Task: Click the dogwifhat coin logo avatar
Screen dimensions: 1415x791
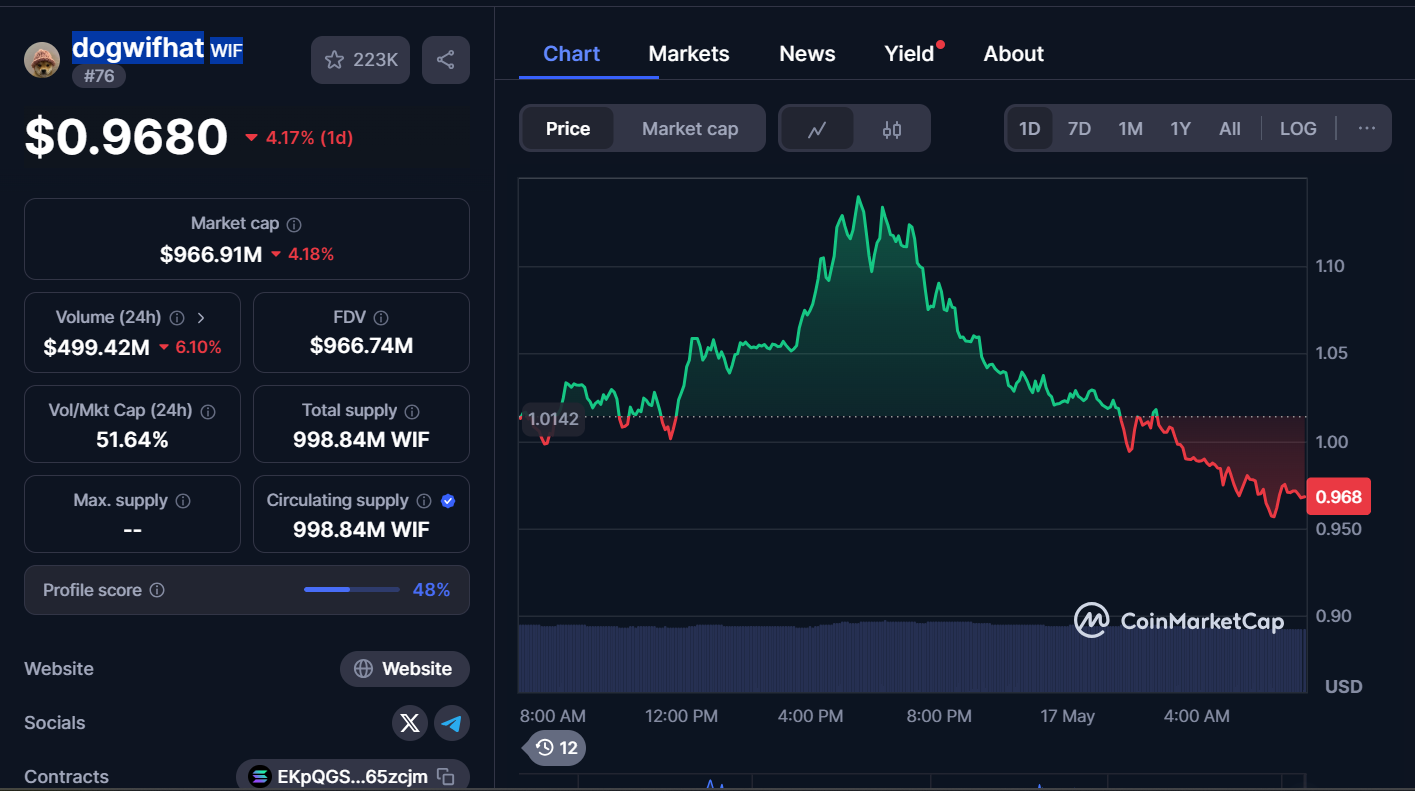Action: [42, 60]
